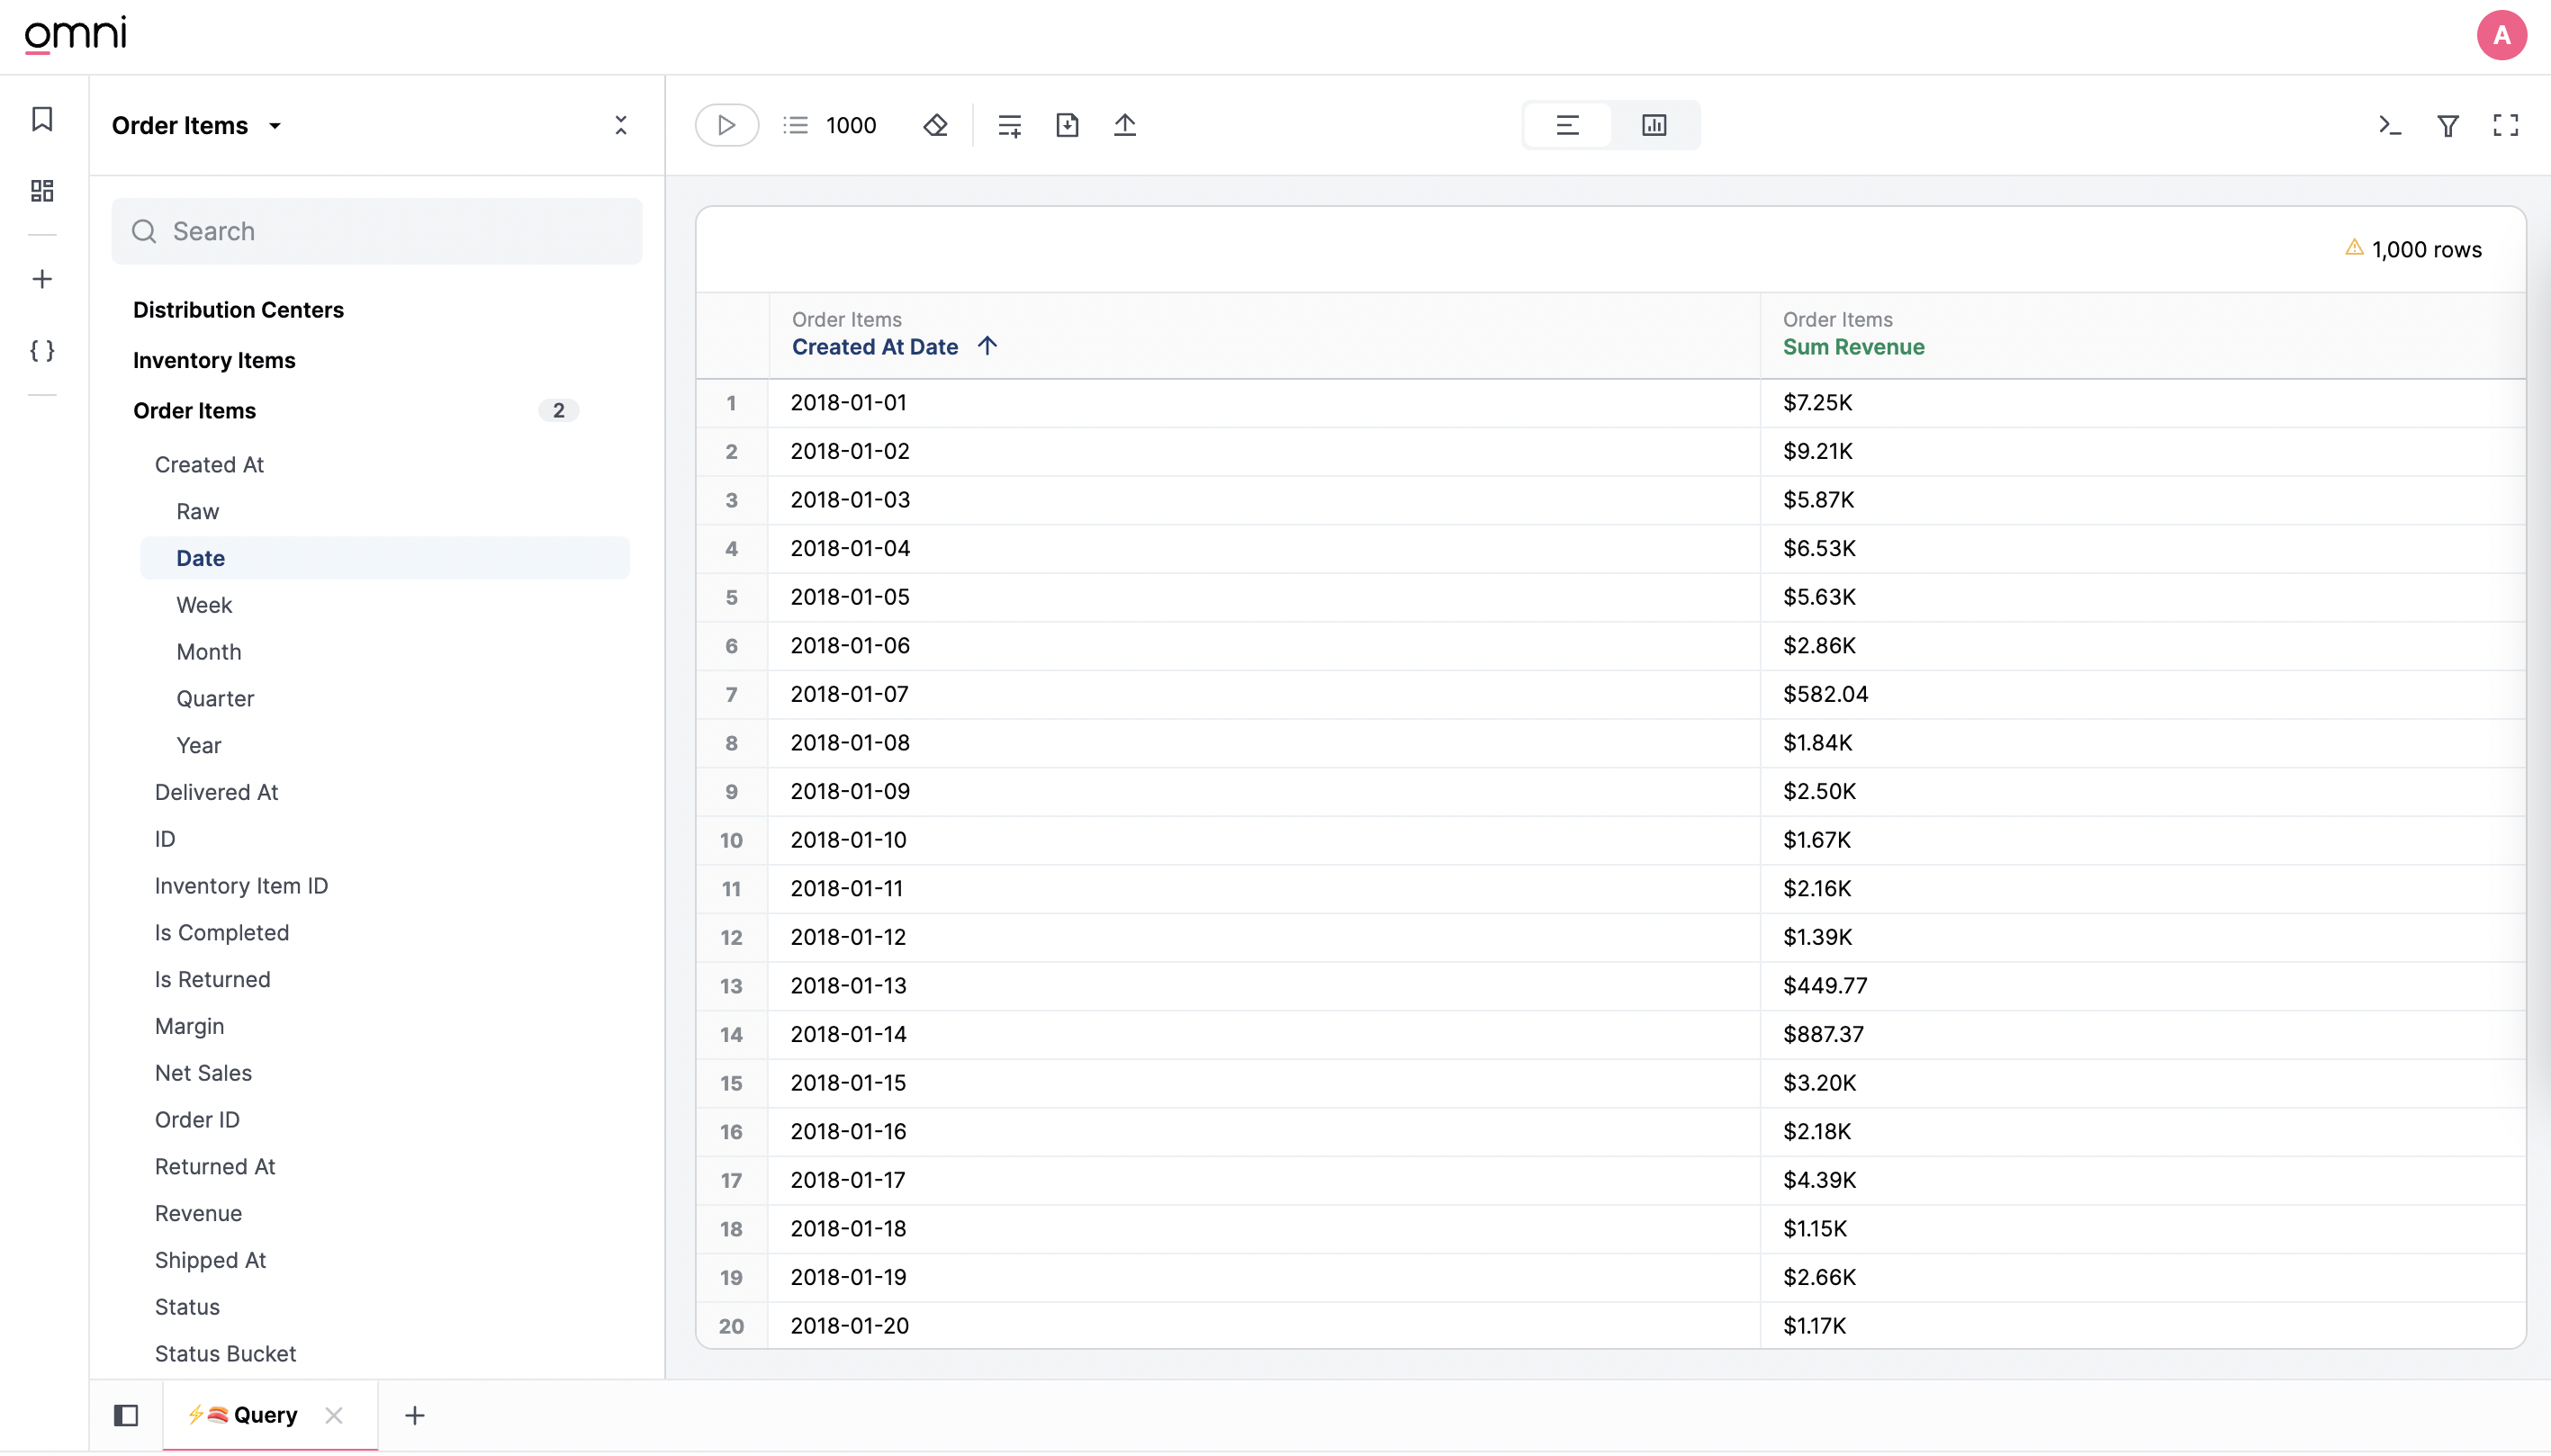The height and width of the screenshot is (1456, 2551).
Task: Open the dashboard grid sidebar icon
Action: 42,190
